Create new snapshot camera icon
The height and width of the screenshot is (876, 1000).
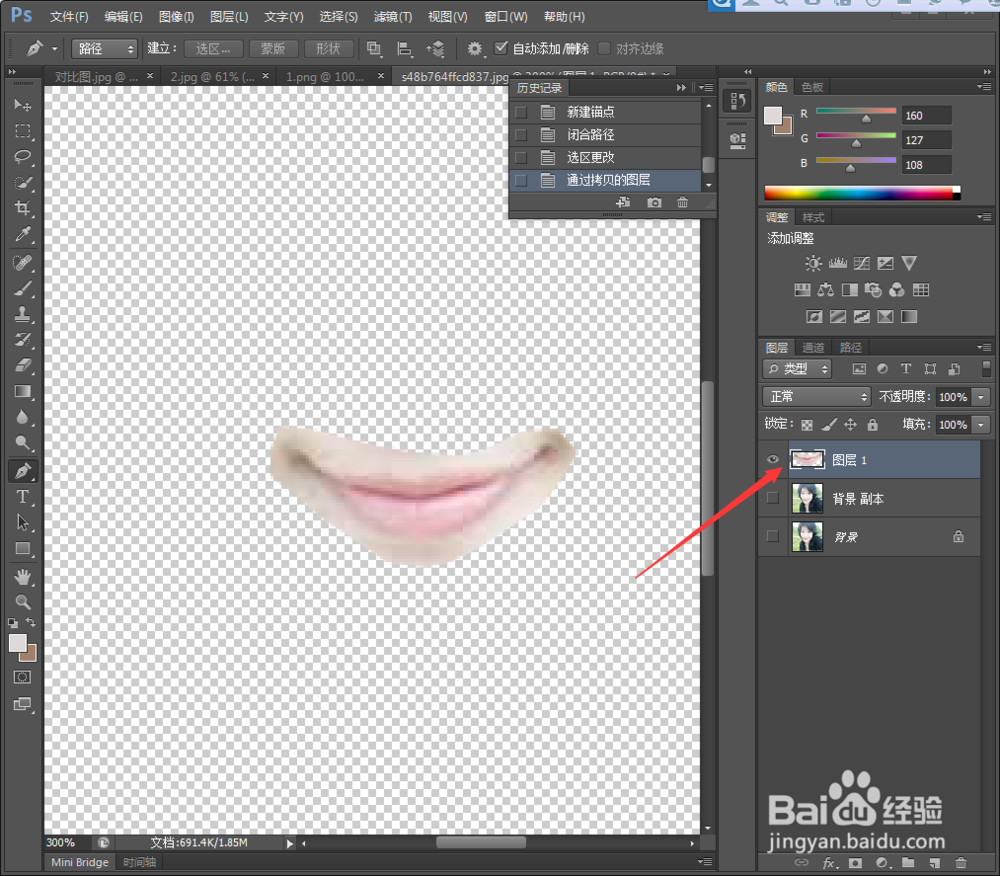click(x=654, y=202)
